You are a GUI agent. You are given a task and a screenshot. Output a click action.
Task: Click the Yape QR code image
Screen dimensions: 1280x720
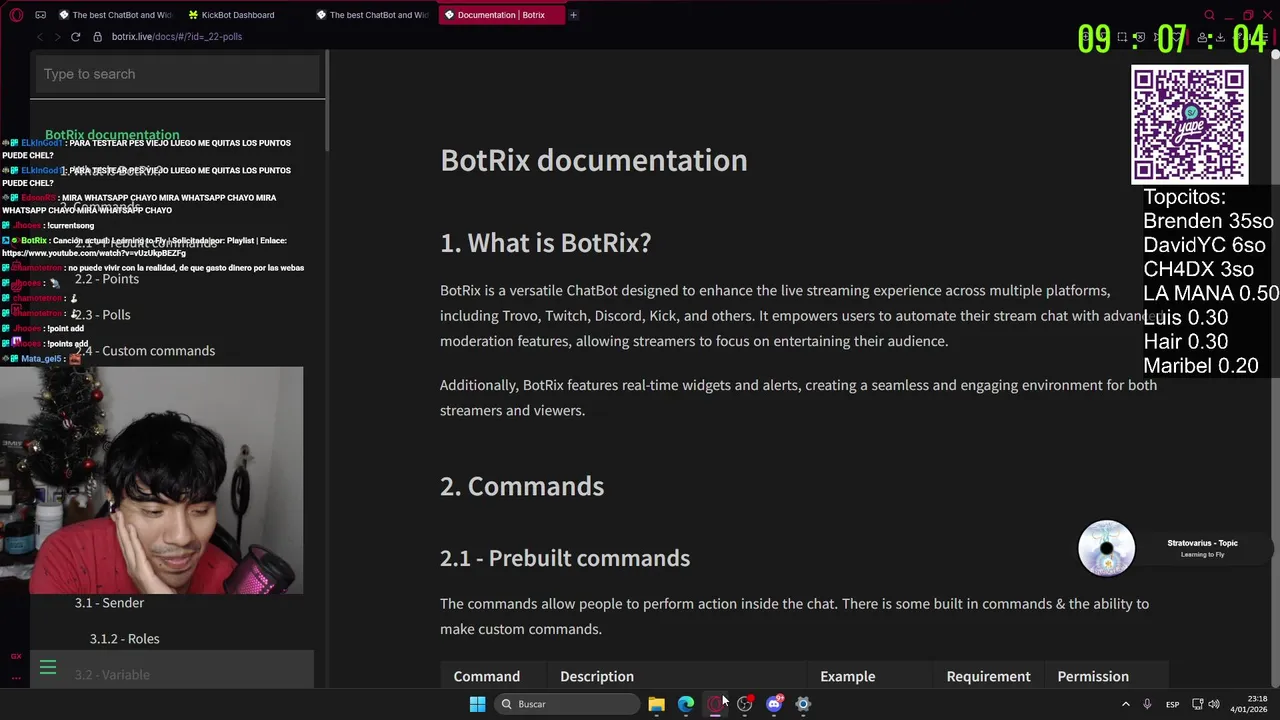[x=1190, y=125]
